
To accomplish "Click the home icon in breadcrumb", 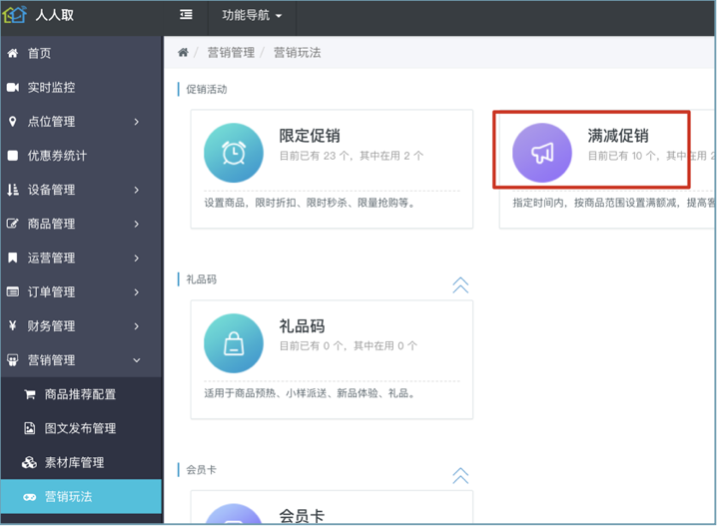I will [x=183, y=52].
